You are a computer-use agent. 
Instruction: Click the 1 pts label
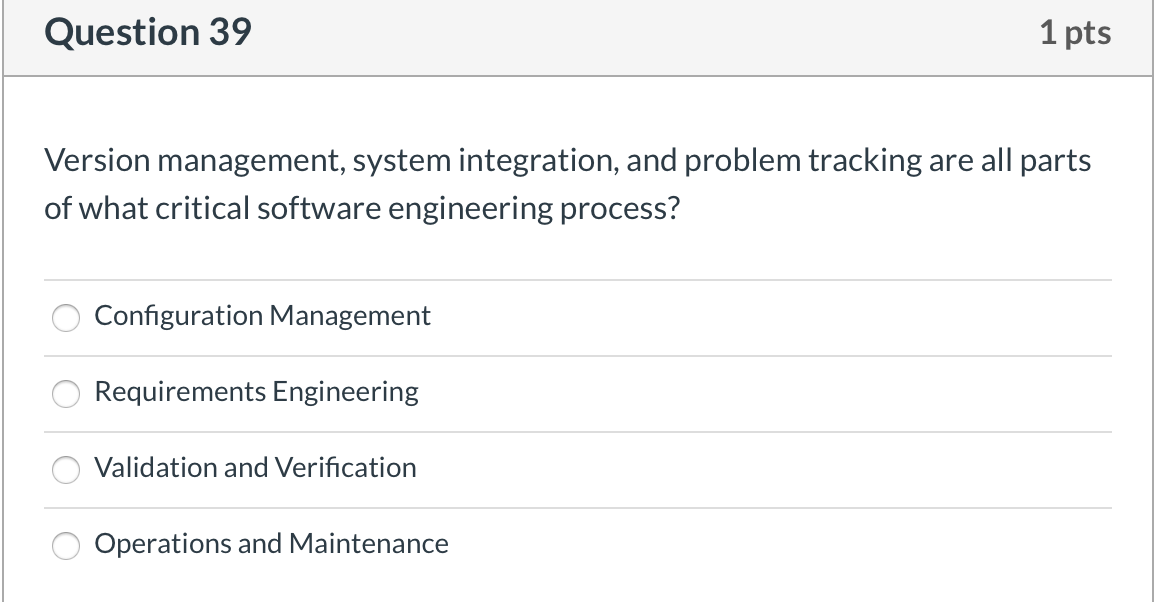click(x=1076, y=31)
